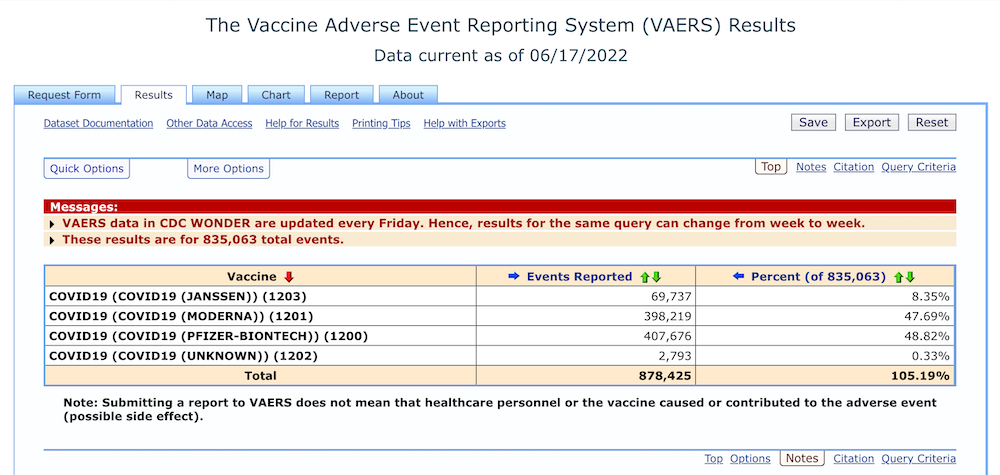
Task: Click the Save button
Action: coord(813,122)
